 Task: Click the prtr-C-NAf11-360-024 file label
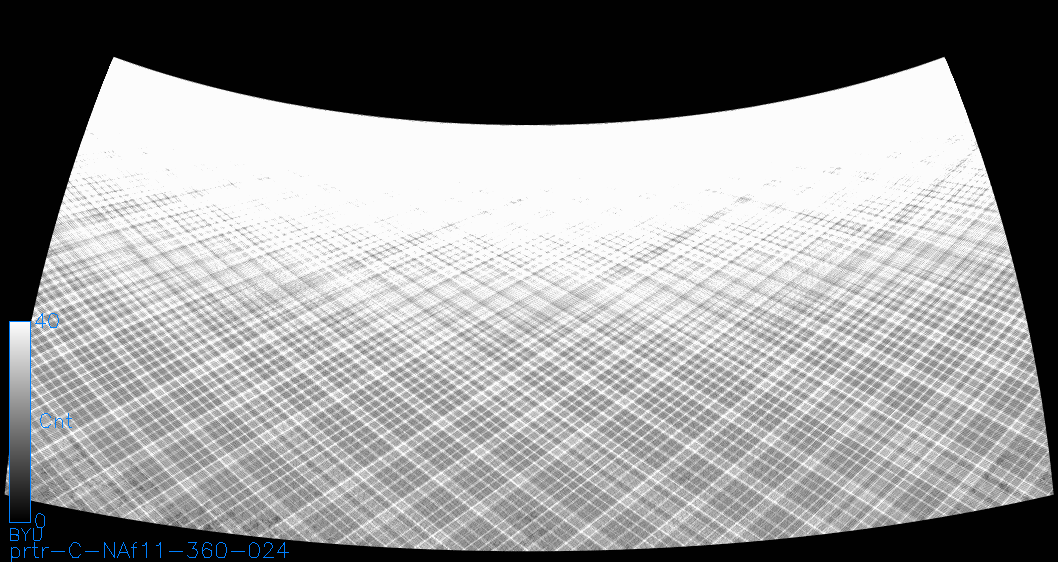coord(149,551)
